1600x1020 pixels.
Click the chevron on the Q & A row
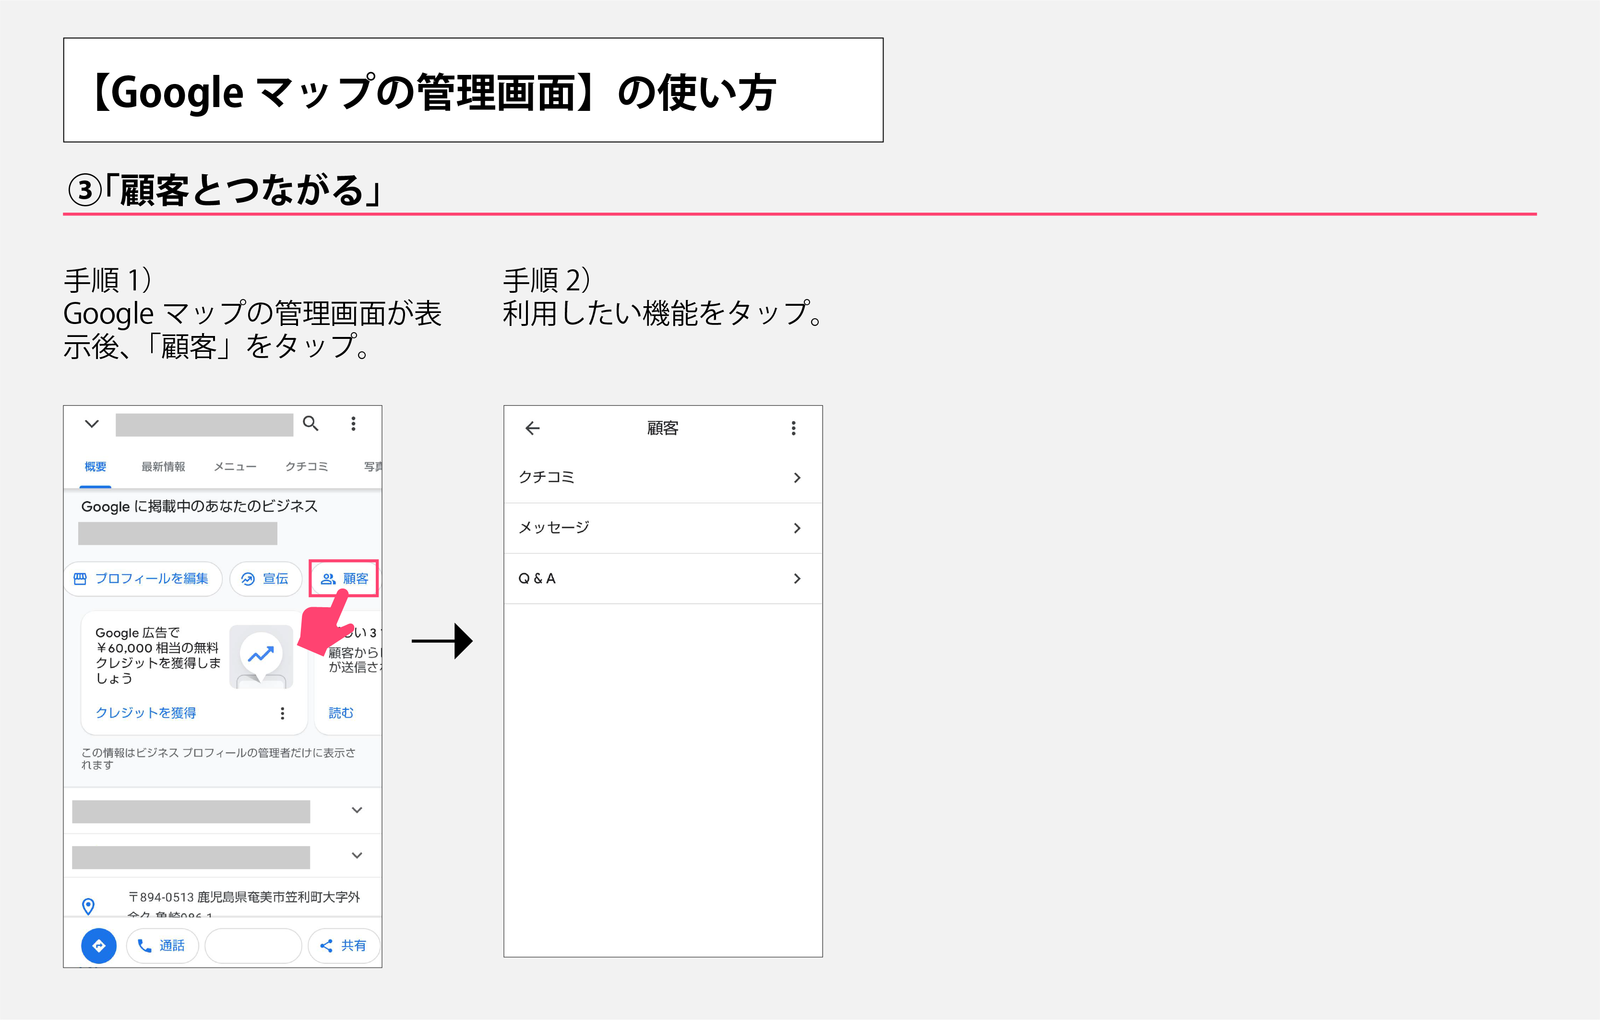[797, 579]
